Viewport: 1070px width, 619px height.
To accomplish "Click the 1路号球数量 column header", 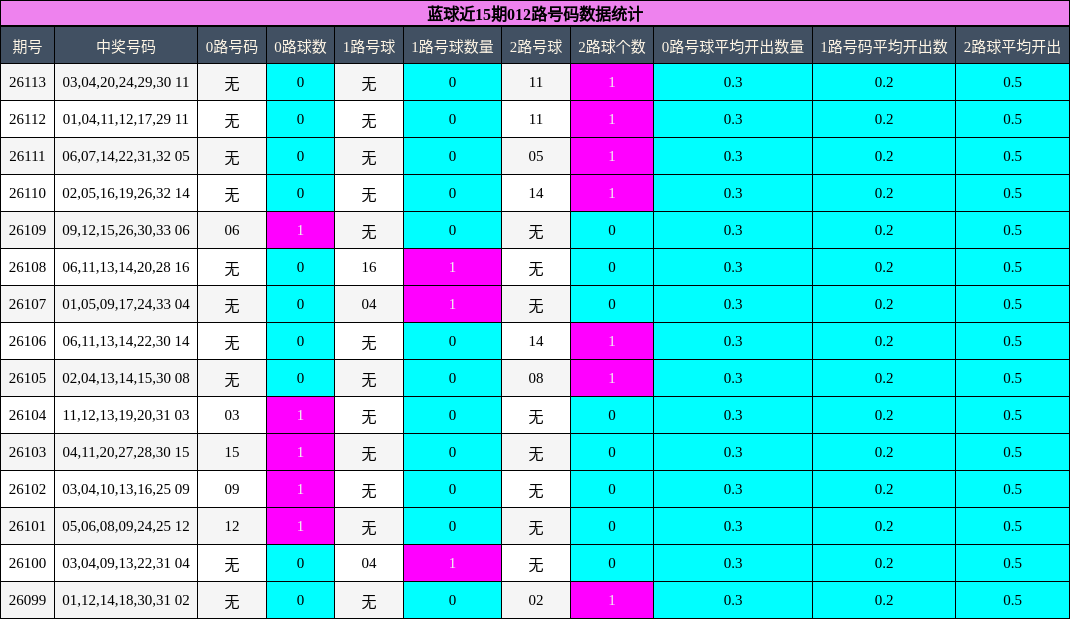I will tap(452, 46).
